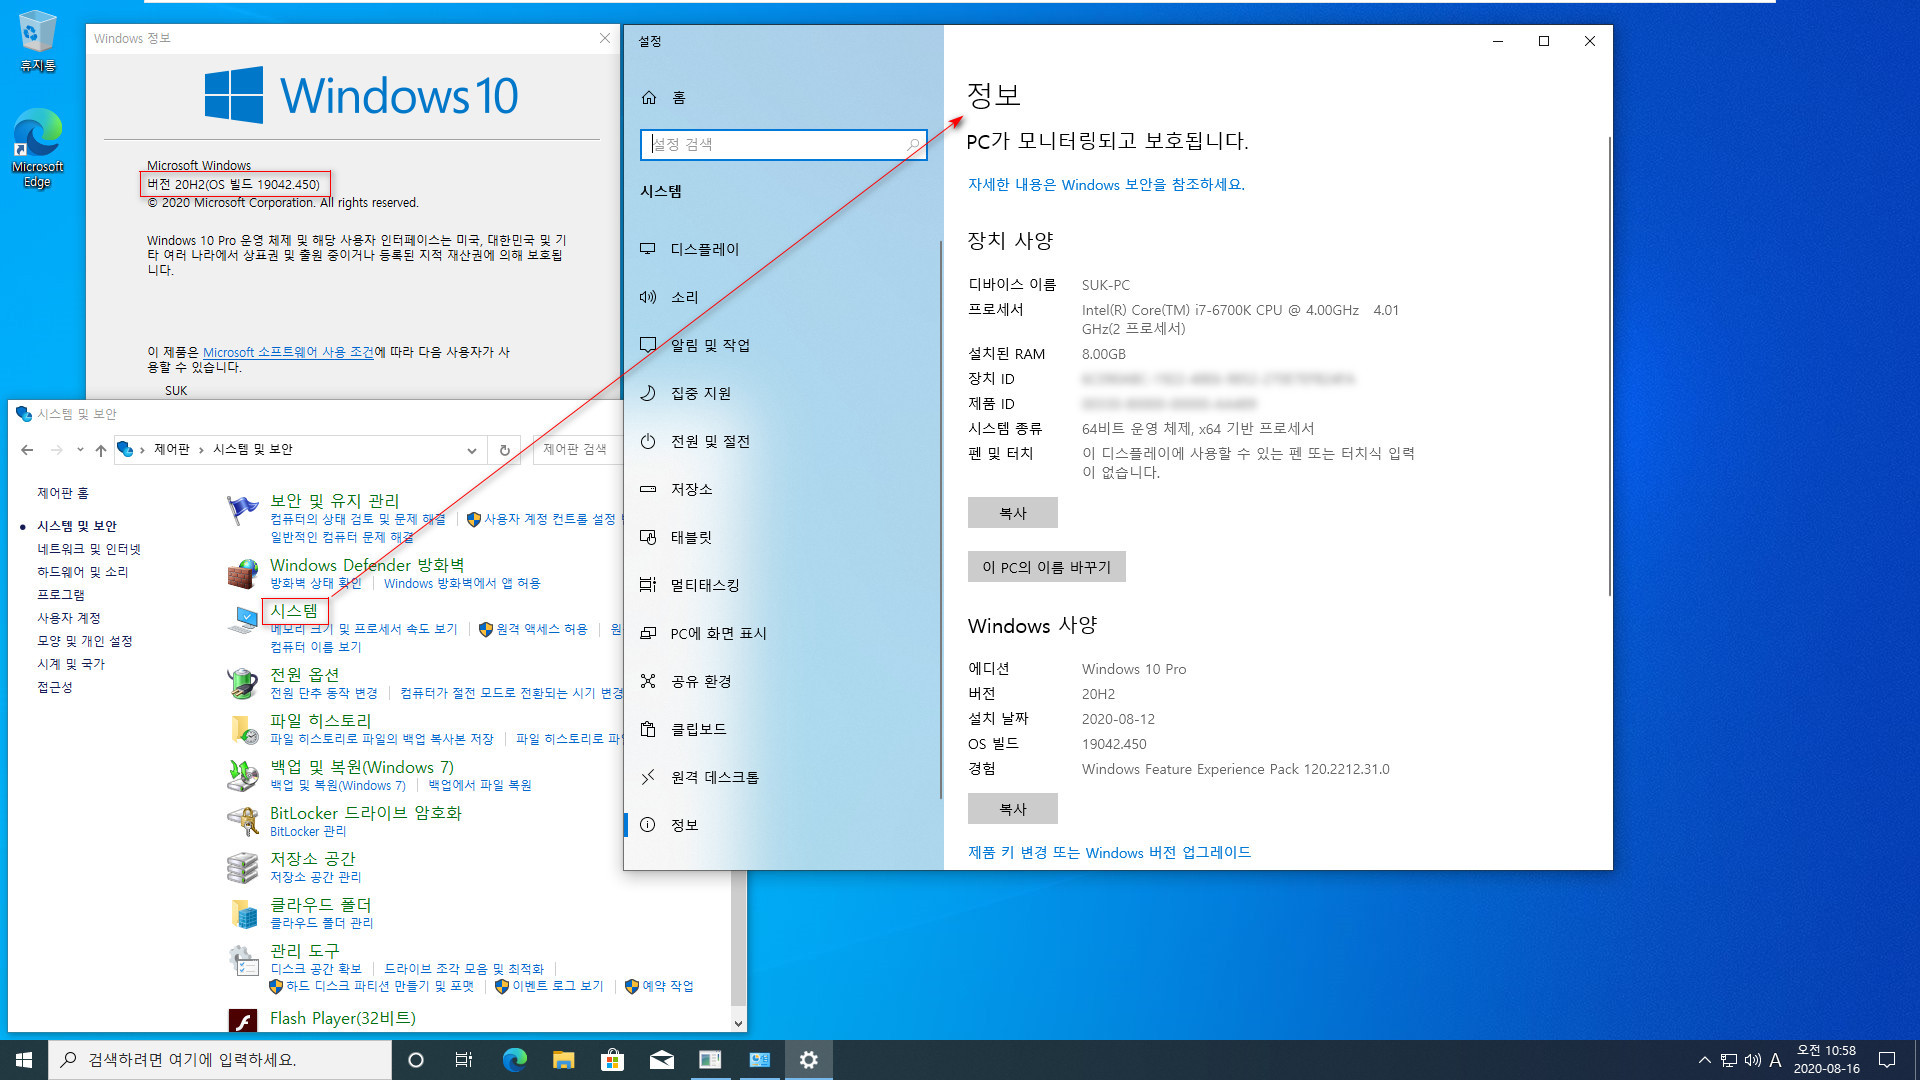Open Event log viewer (이벤트 로그 보기) link
This screenshot has width=1920, height=1080.
tap(558, 986)
